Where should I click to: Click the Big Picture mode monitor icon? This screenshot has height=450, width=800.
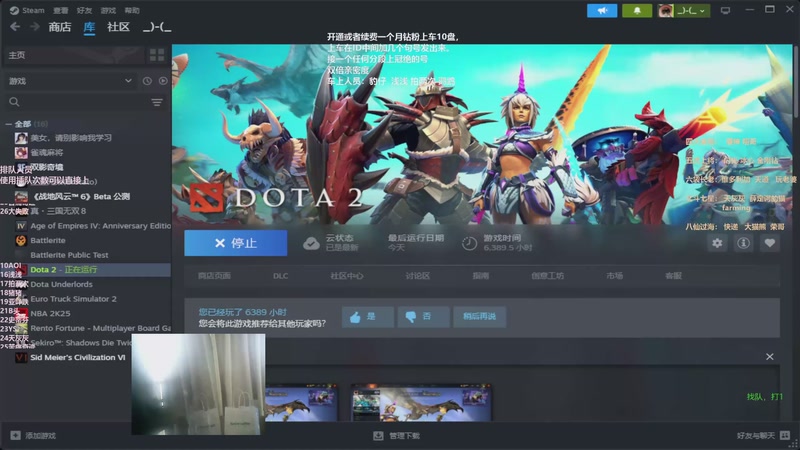coord(725,11)
